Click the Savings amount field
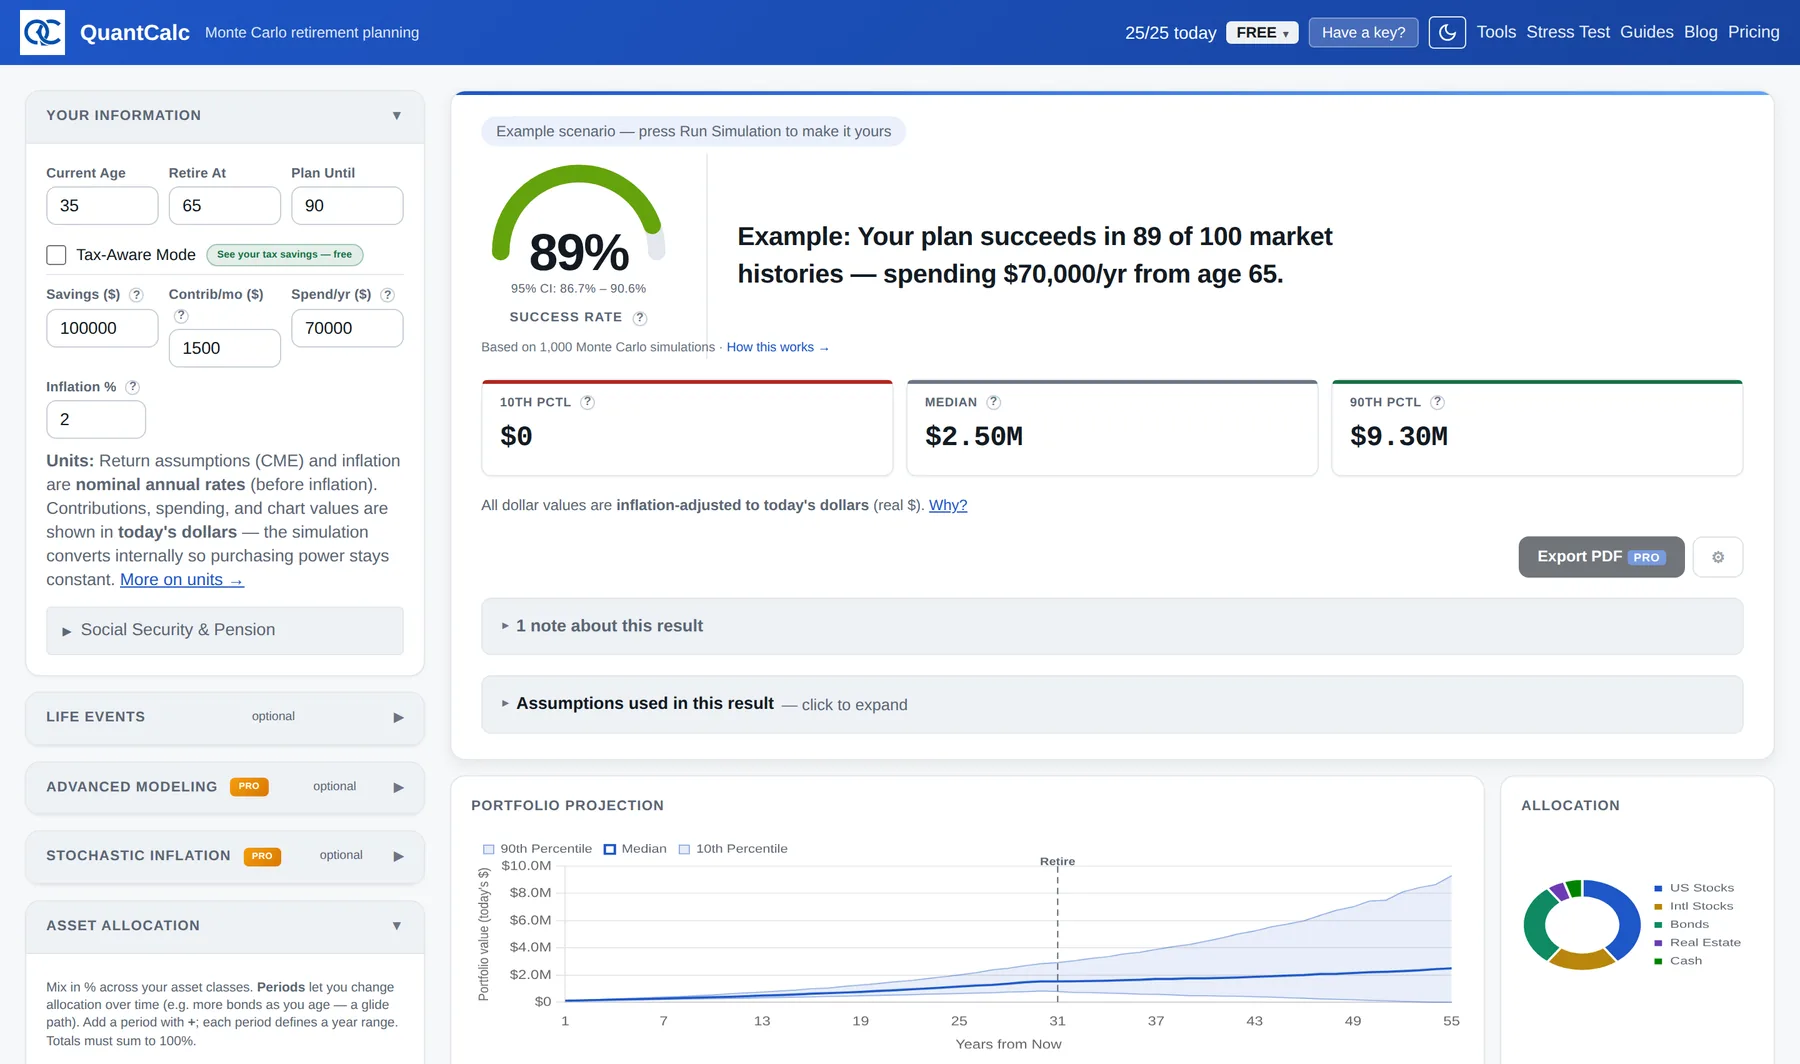This screenshot has height=1064, width=1800. click(102, 328)
